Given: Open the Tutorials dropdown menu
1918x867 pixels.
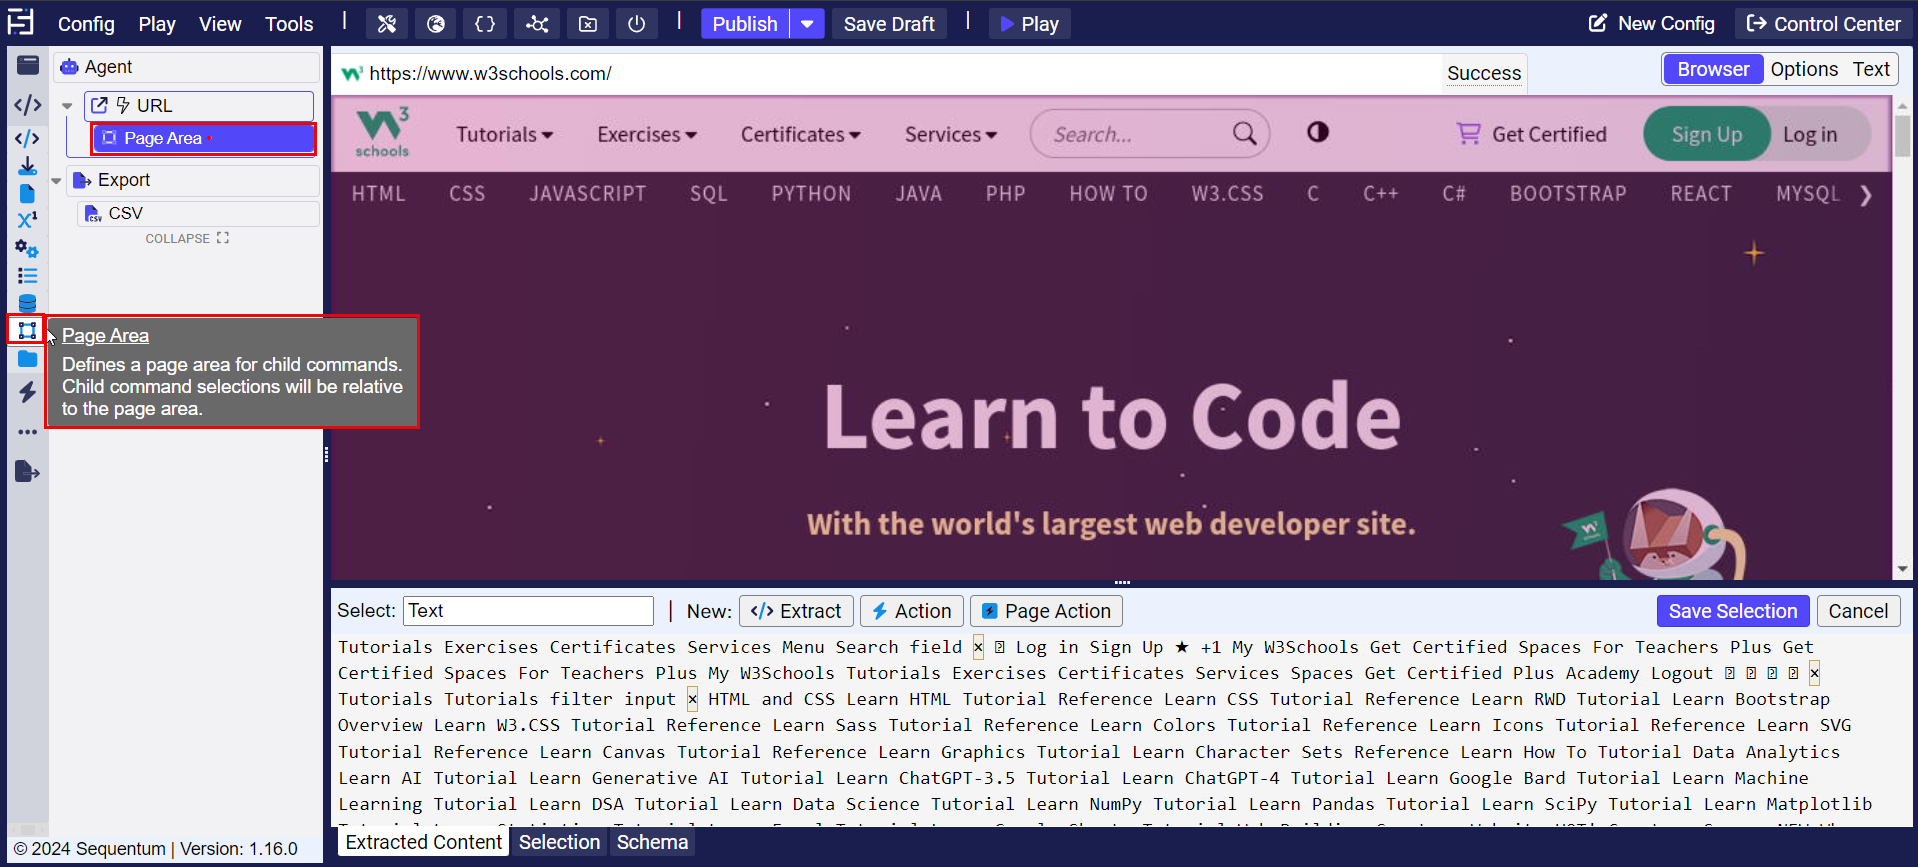Looking at the screenshot, I should (x=504, y=134).
